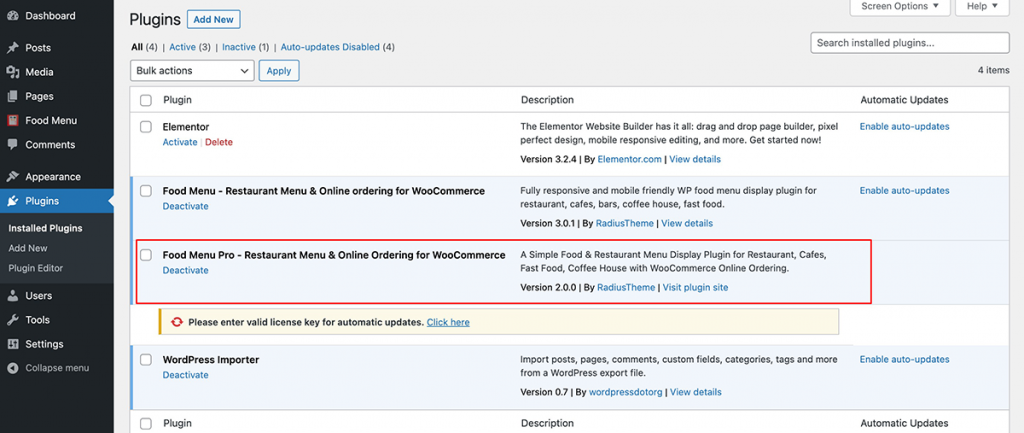The image size is (1024, 433).
Task: View details for Elementor
Action: (x=695, y=159)
